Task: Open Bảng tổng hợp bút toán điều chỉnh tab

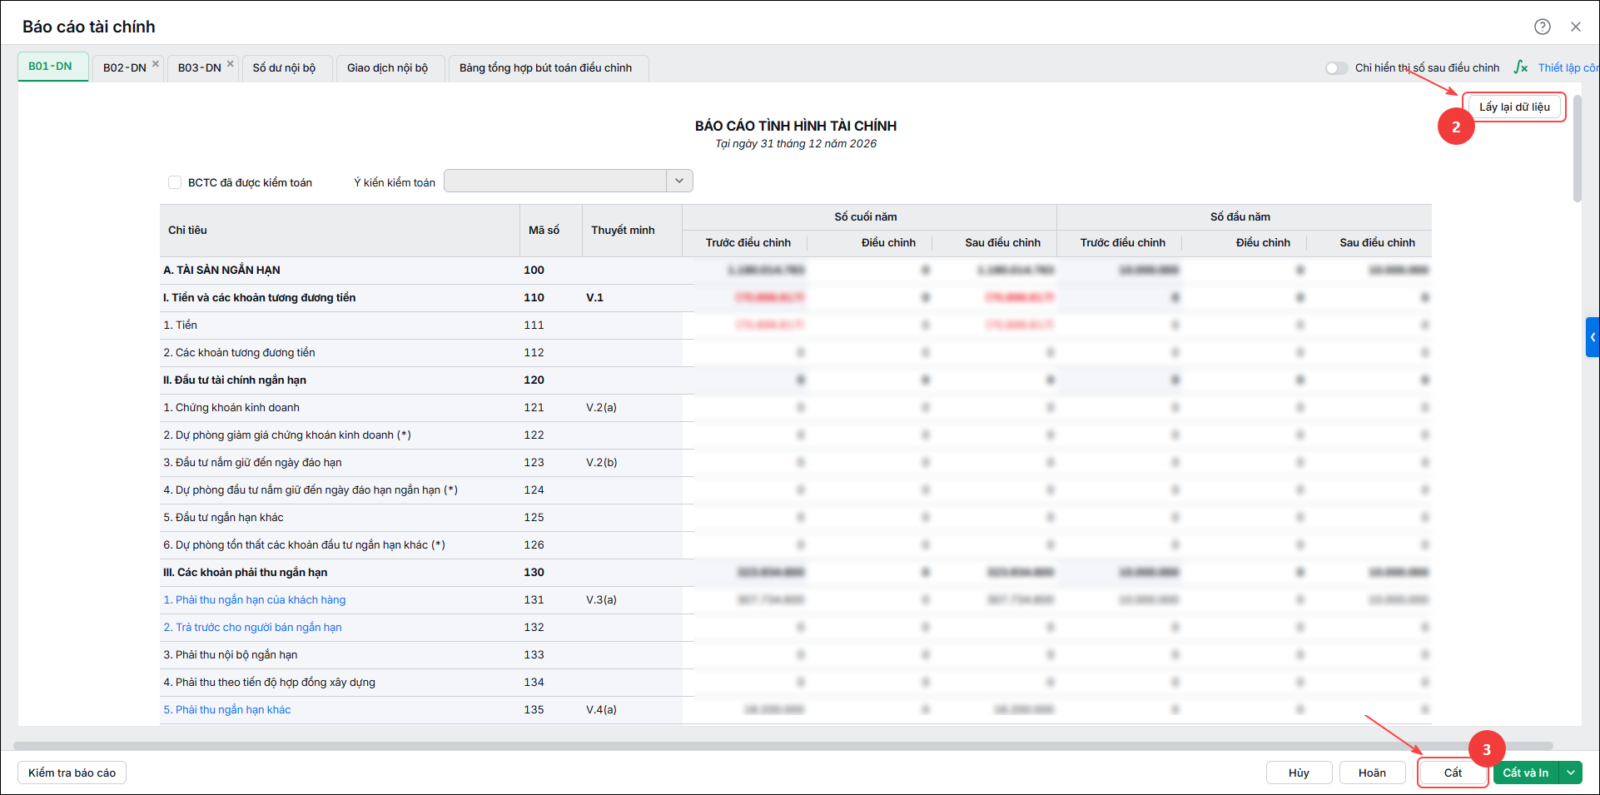Action: (546, 68)
